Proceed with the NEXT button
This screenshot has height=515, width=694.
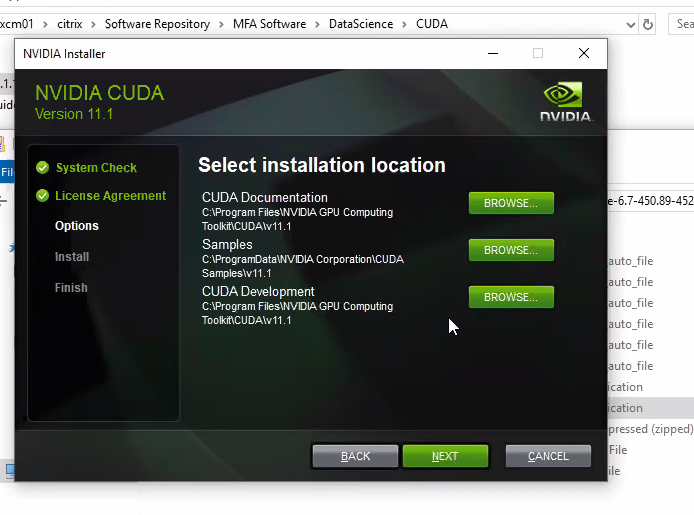click(x=445, y=456)
